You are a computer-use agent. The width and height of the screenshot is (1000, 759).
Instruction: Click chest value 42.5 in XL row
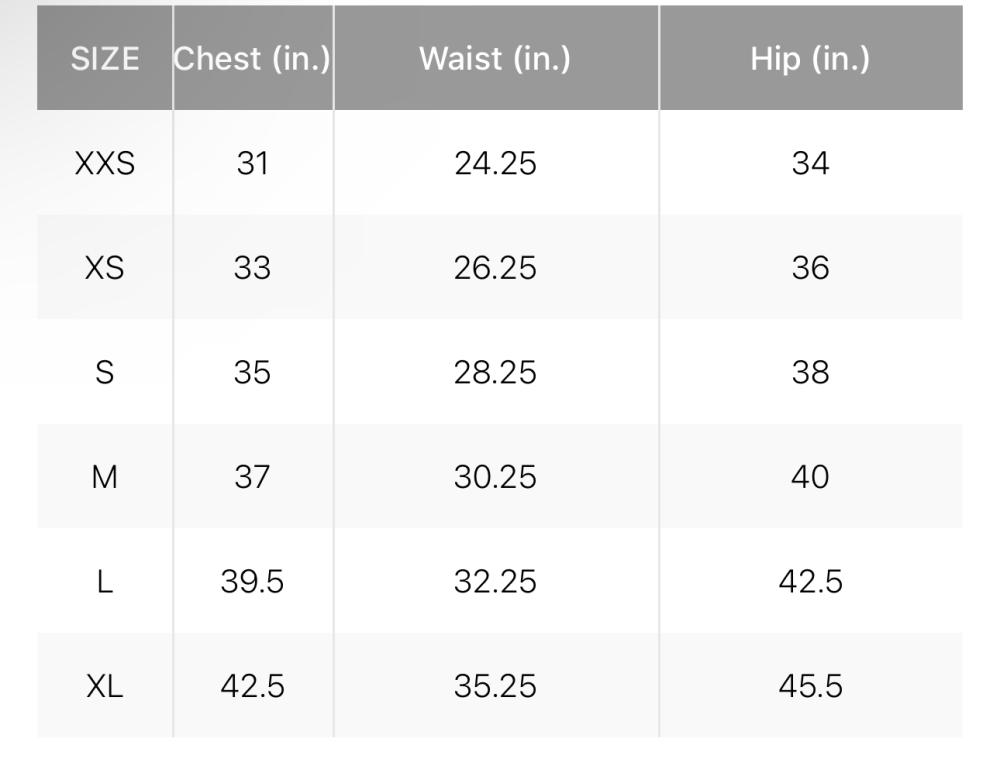point(253,686)
